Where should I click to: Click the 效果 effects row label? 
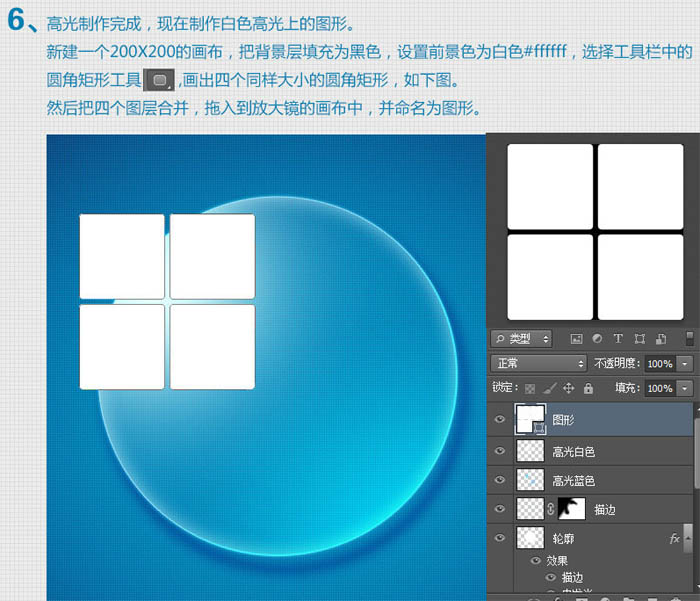[x=557, y=561]
